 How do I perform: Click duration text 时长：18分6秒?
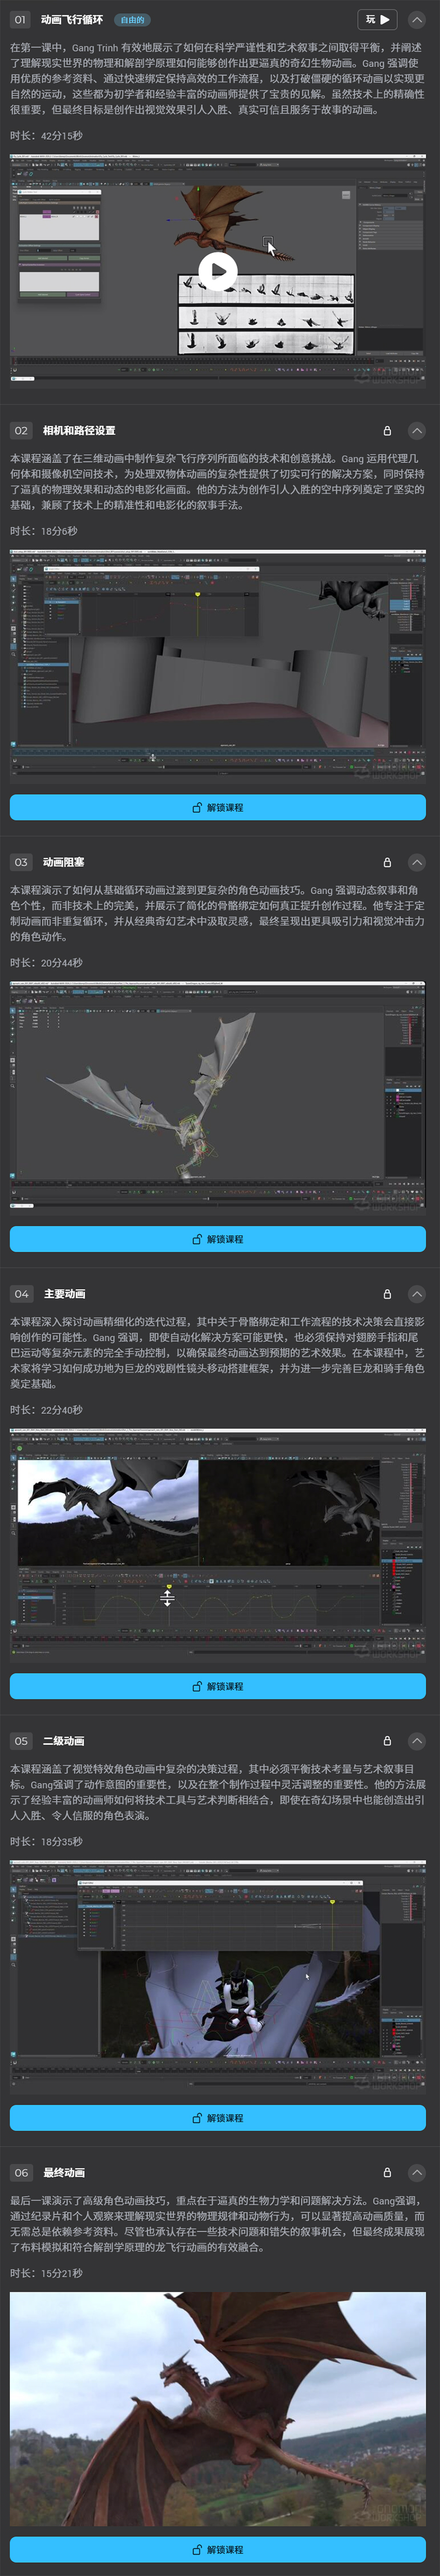click(43, 532)
